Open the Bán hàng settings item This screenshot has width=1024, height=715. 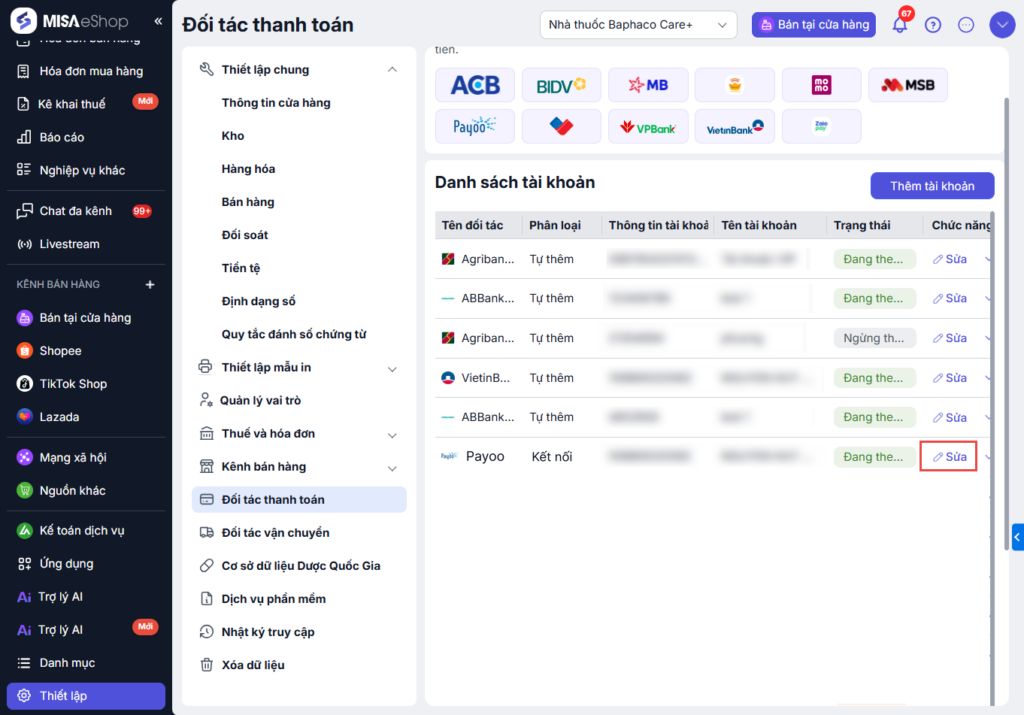click(x=248, y=202)
